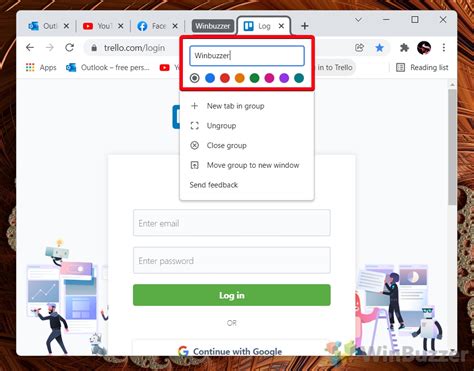The image size is (474, 371).
Task: Click the group name text field
Action: (247, 56)
